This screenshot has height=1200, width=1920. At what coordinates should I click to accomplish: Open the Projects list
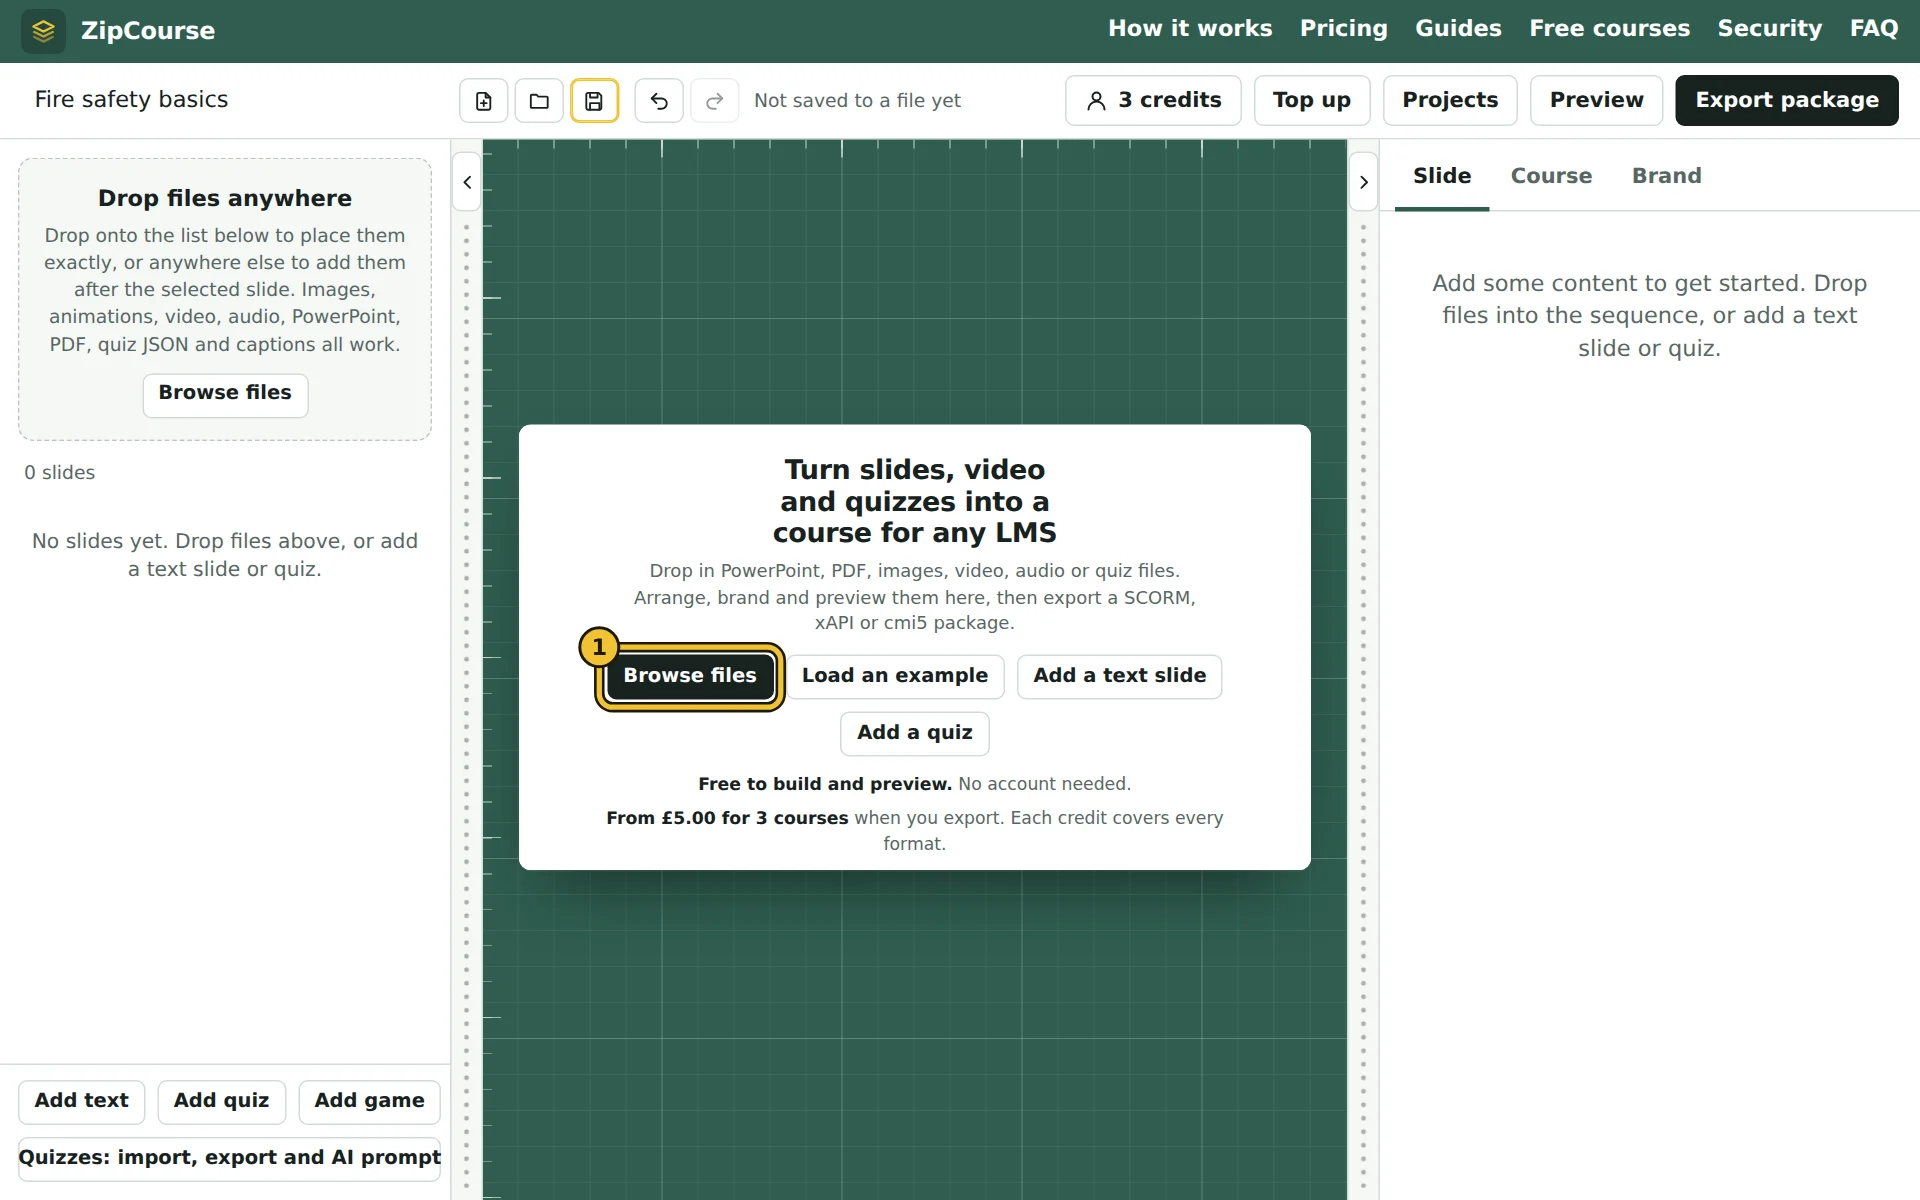(1450, 101)
